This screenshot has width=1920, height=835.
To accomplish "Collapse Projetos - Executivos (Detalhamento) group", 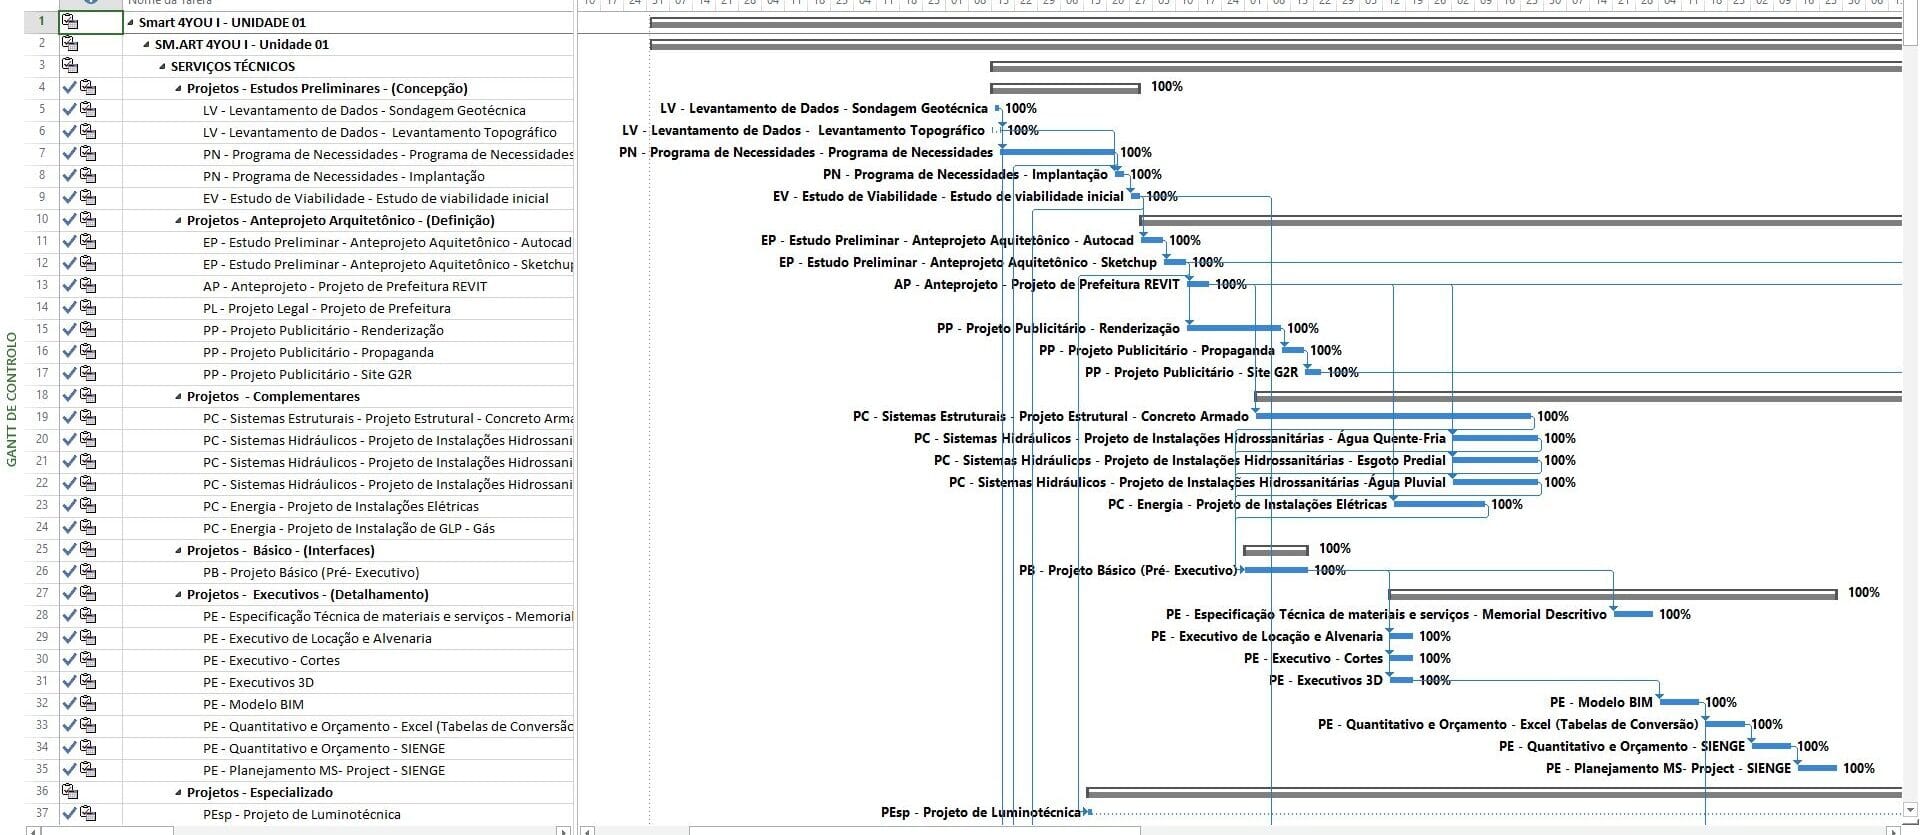I will (179, 594).
